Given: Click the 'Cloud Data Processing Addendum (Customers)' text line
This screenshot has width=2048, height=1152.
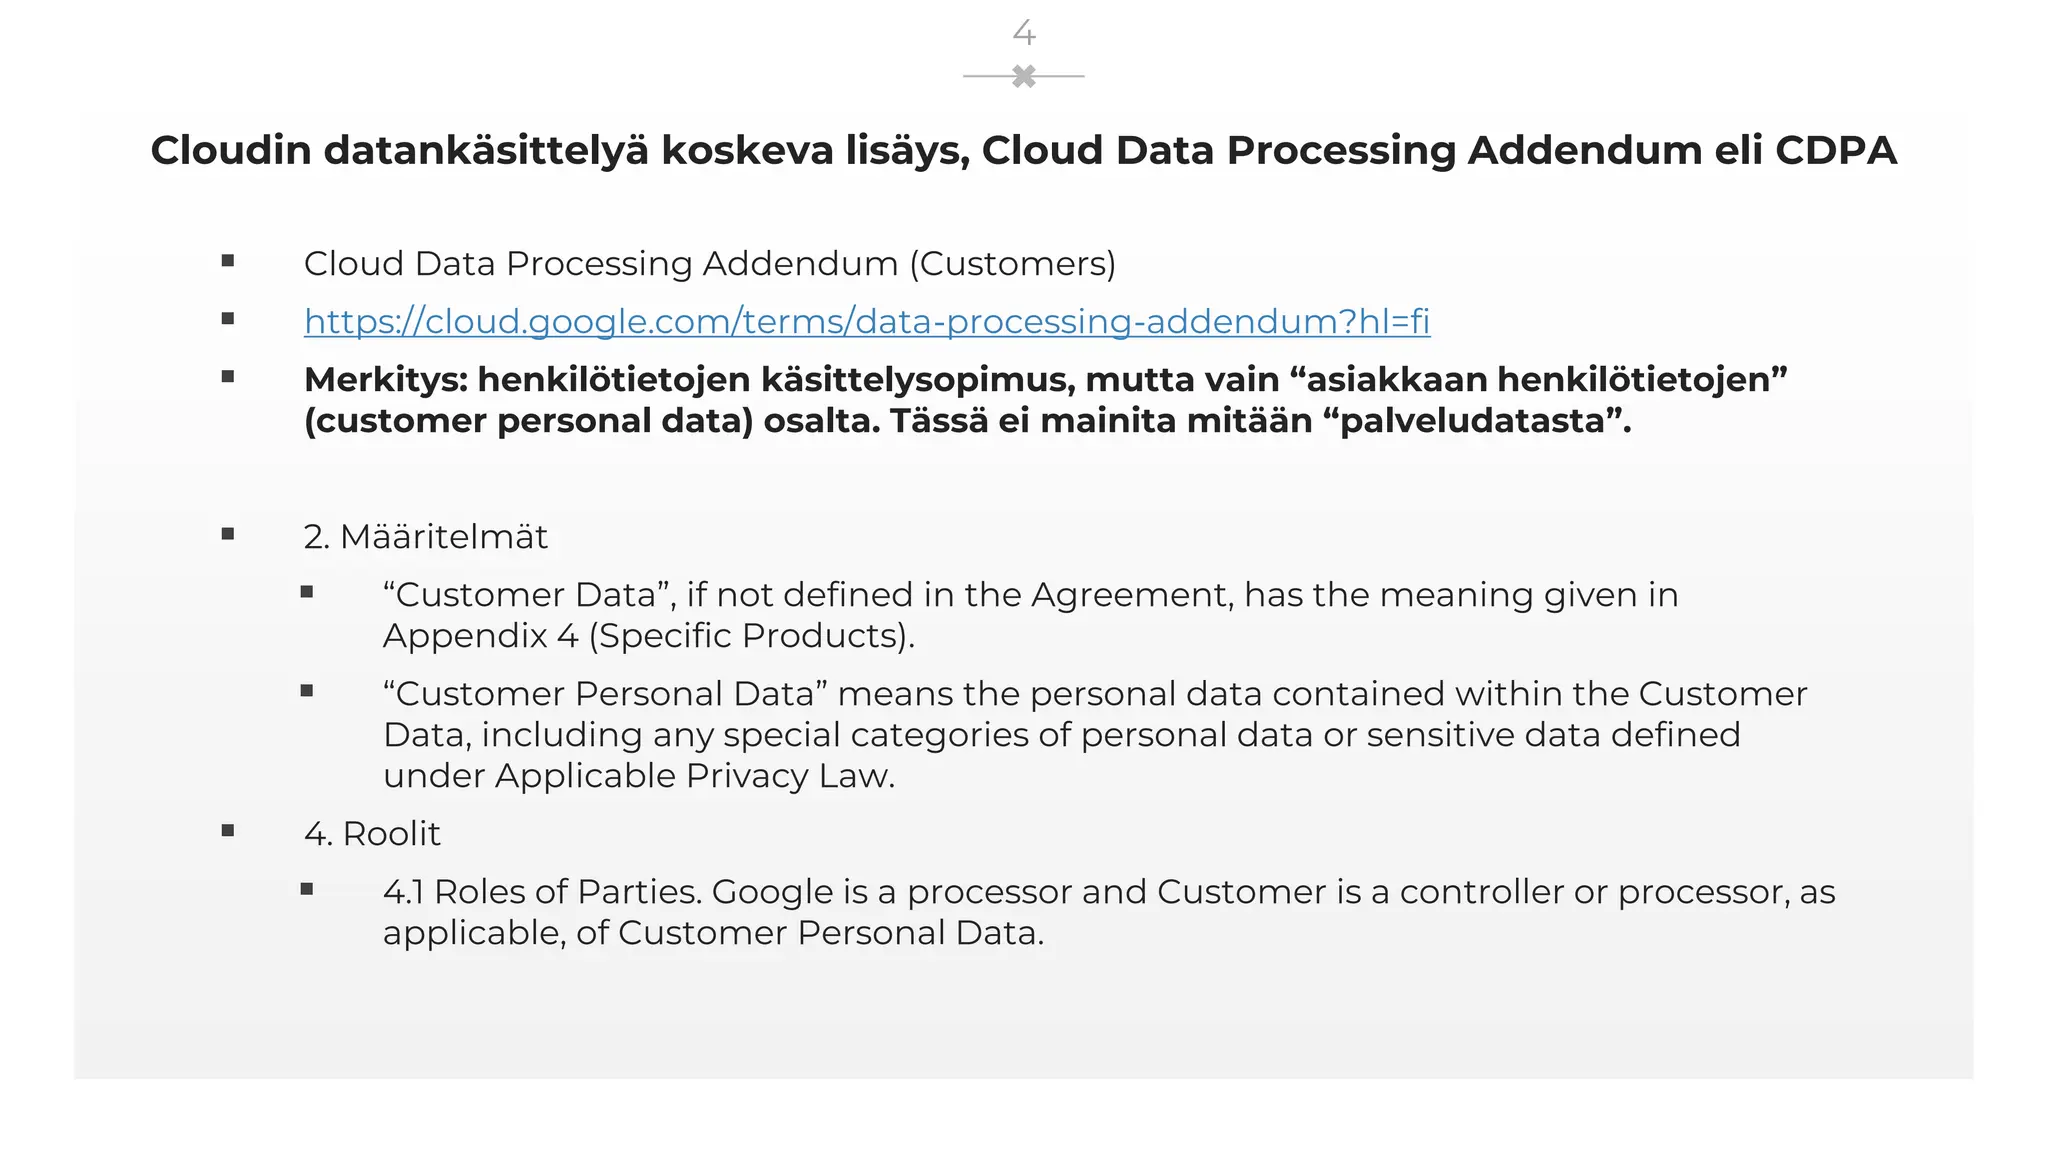Looking at the screenshot, I should pos(709,264).
